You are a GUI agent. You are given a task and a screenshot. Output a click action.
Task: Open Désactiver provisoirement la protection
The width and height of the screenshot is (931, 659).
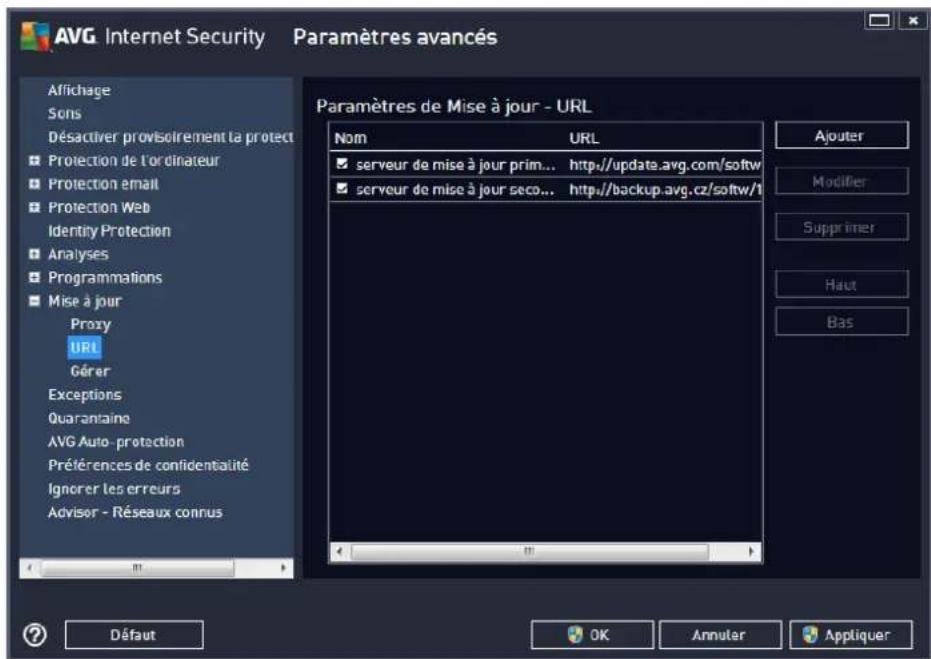170,137
